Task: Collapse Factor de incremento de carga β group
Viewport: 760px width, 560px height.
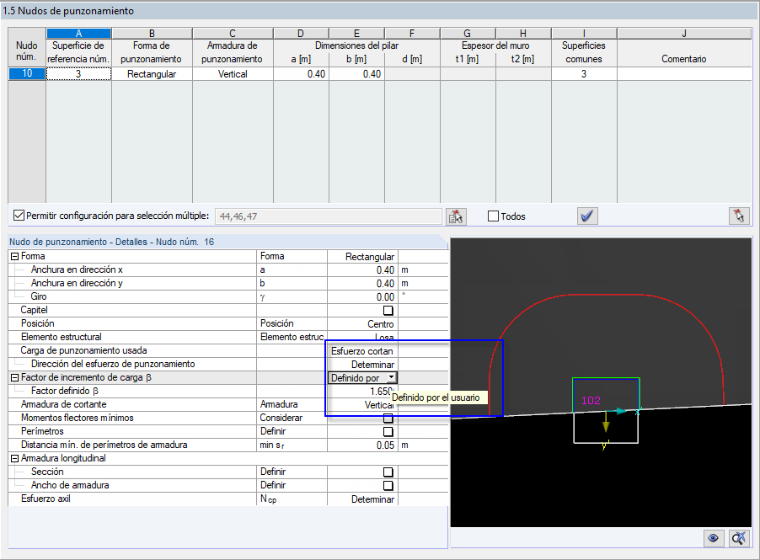Action: [x=15, y=378]
